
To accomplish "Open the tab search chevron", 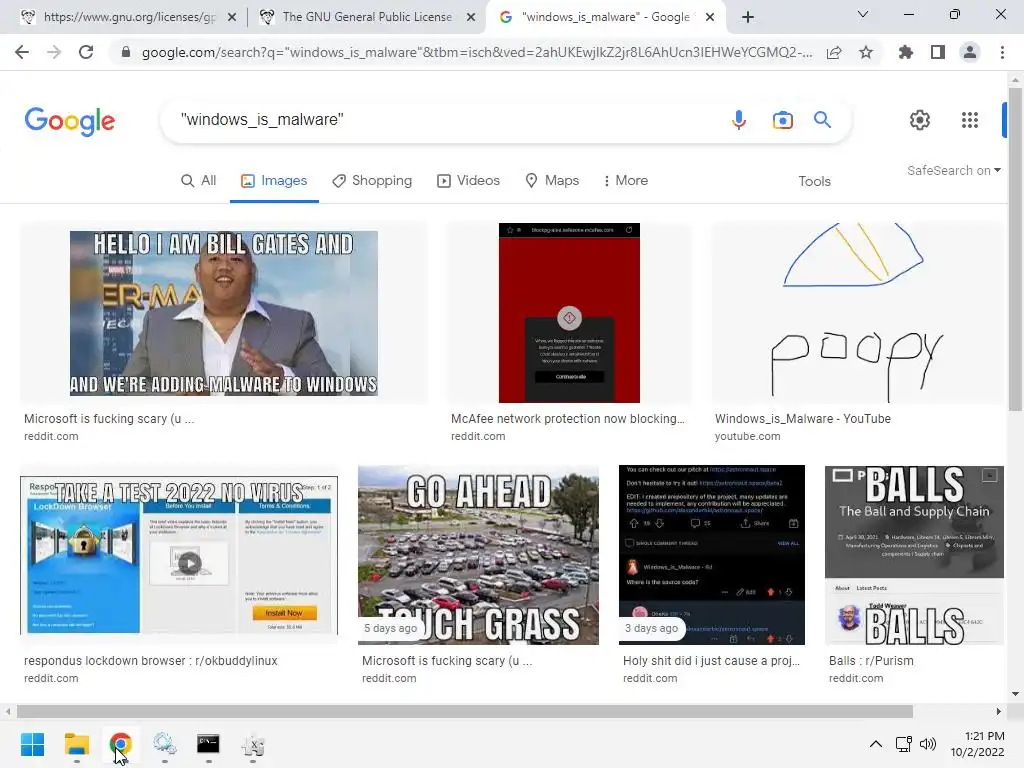I will pyautogui.click(x=863, y=14).
